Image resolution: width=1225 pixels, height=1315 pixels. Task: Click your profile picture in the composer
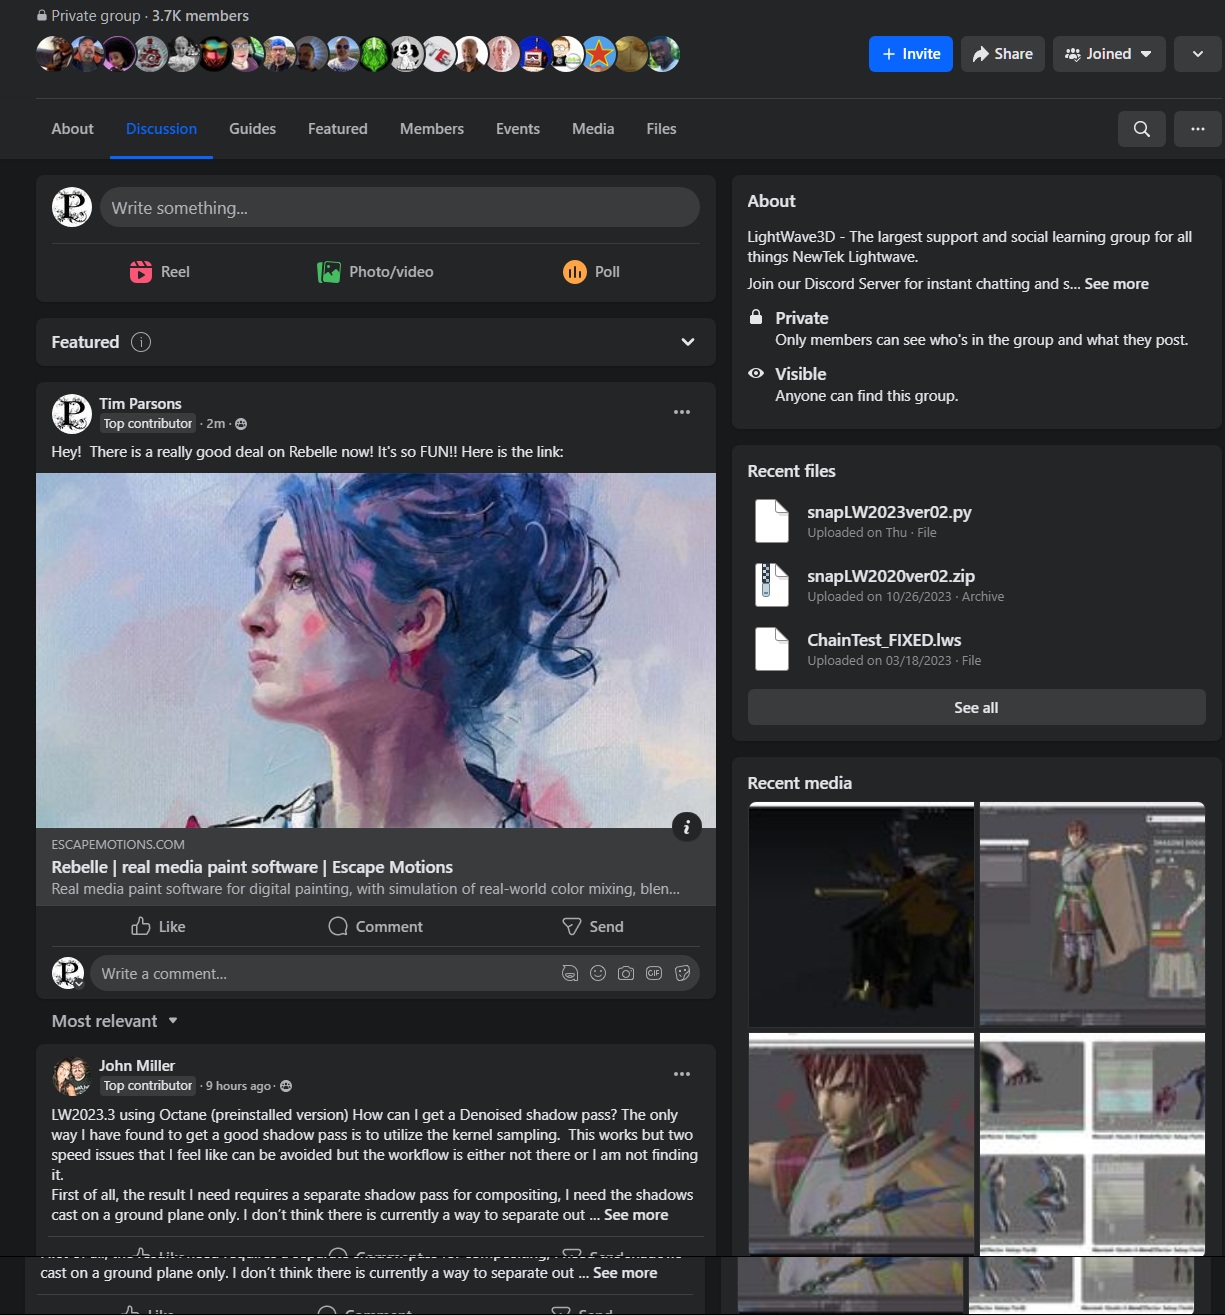click(72, 207)
